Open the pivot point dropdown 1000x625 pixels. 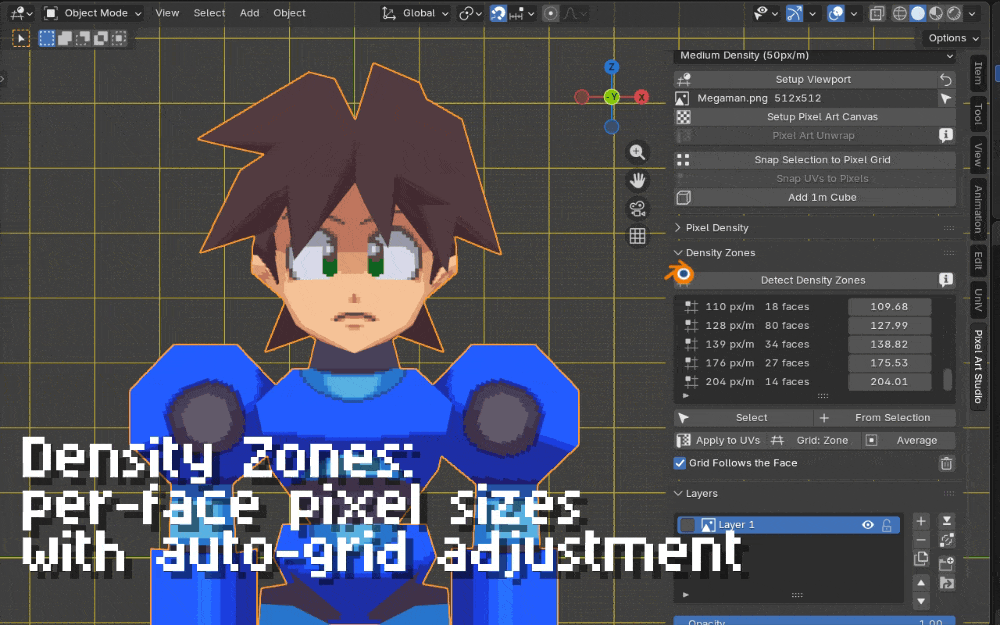coord(470,13)
